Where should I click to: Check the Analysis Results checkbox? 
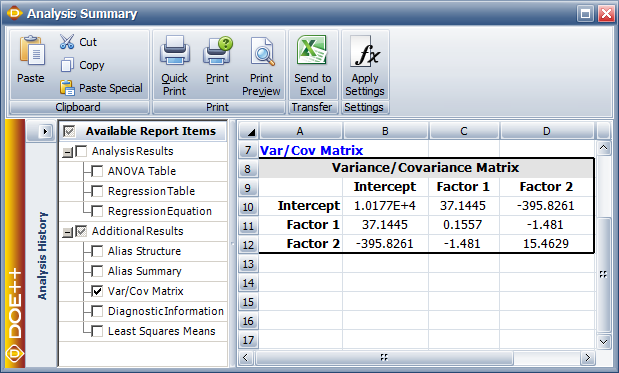coord(81,151)
